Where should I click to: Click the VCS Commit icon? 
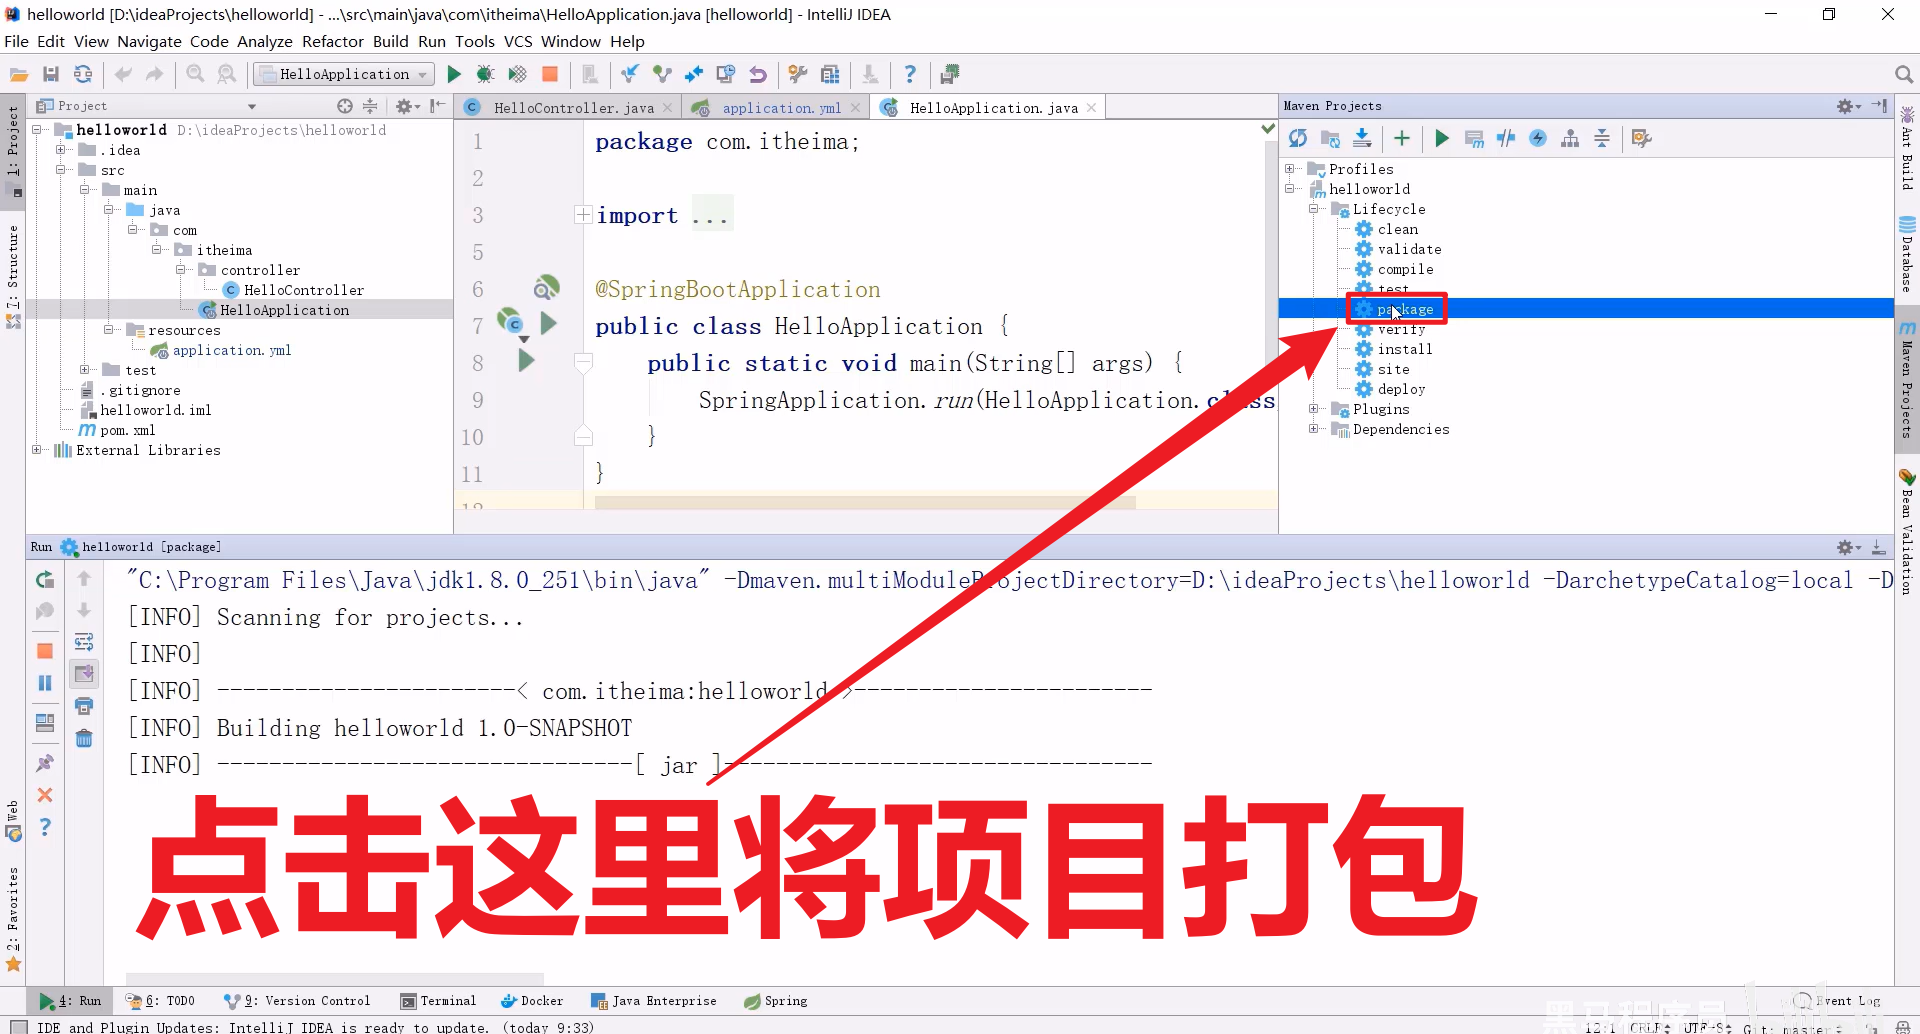tap(661, 74)
